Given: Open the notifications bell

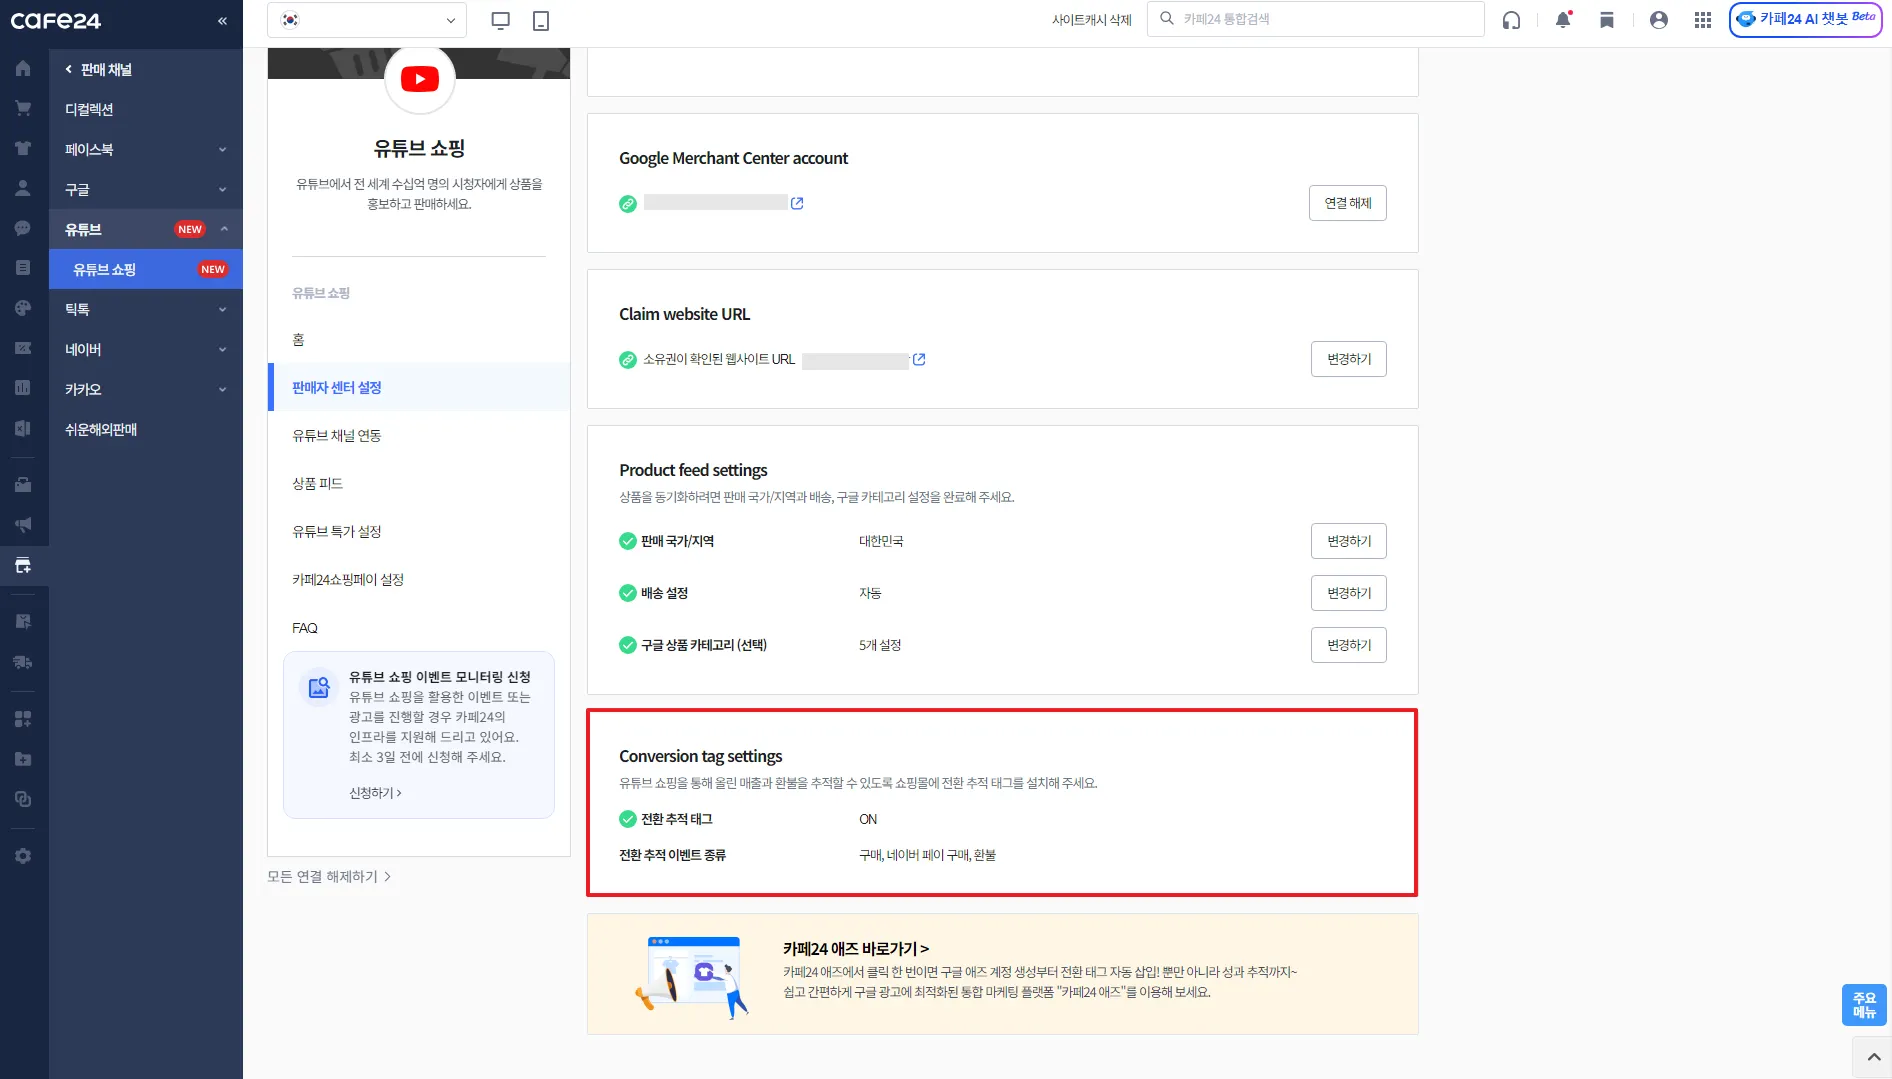Looking at the screenshot, I should click(x=1563, y=20).
